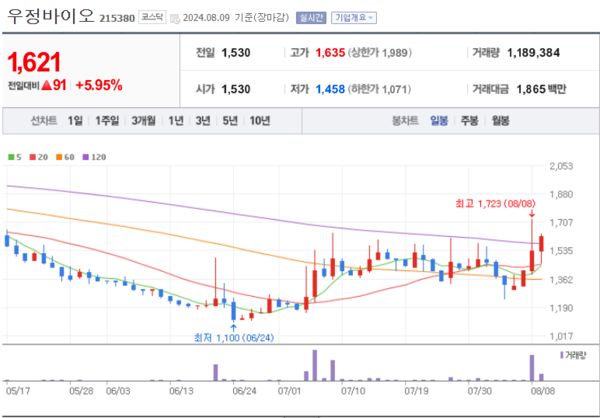Click the tallest volume bar after 07/01
The height and width of the screenshot is (418, 600).
315,366
